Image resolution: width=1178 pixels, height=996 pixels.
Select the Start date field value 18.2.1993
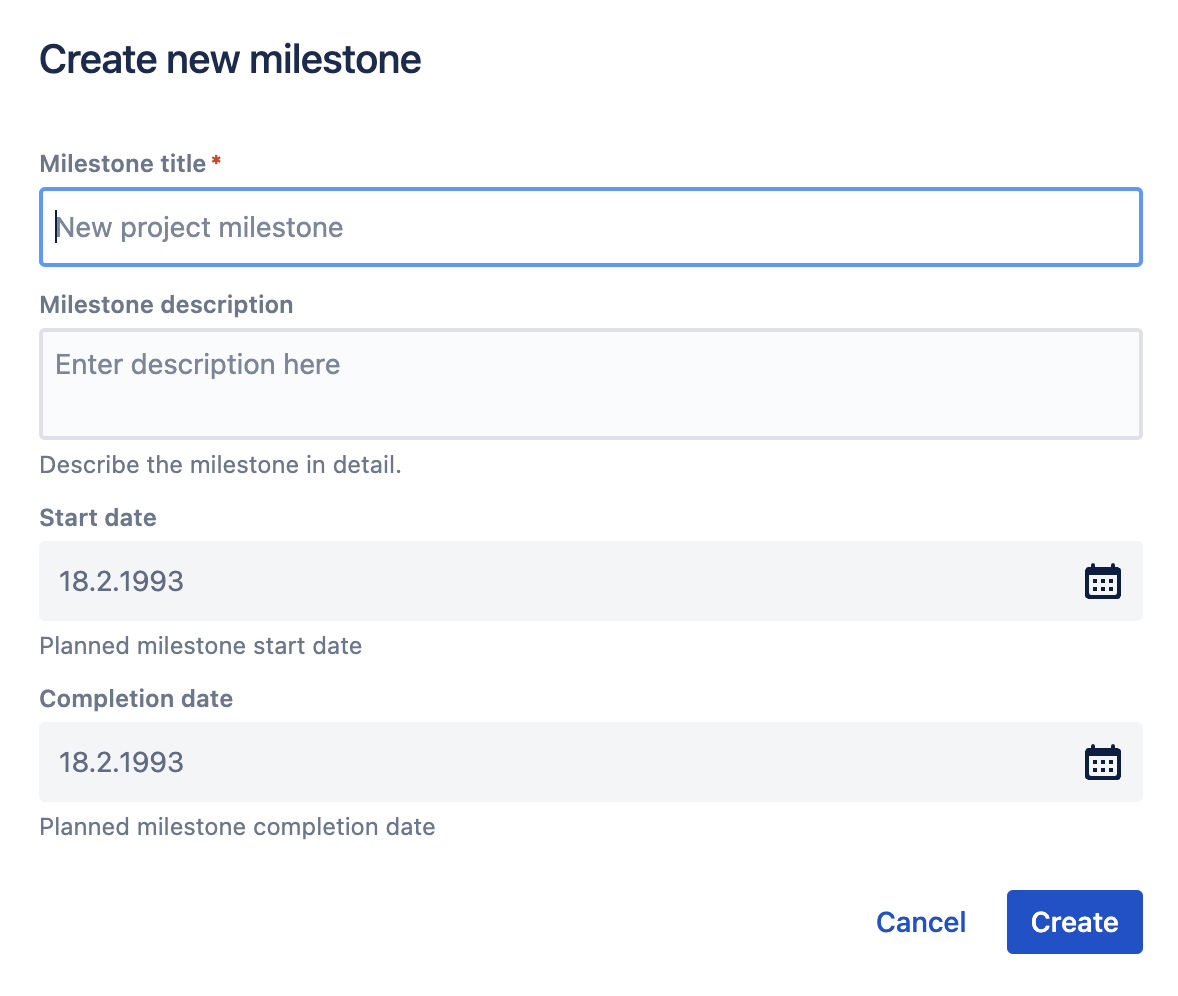(x=121, y=581)
